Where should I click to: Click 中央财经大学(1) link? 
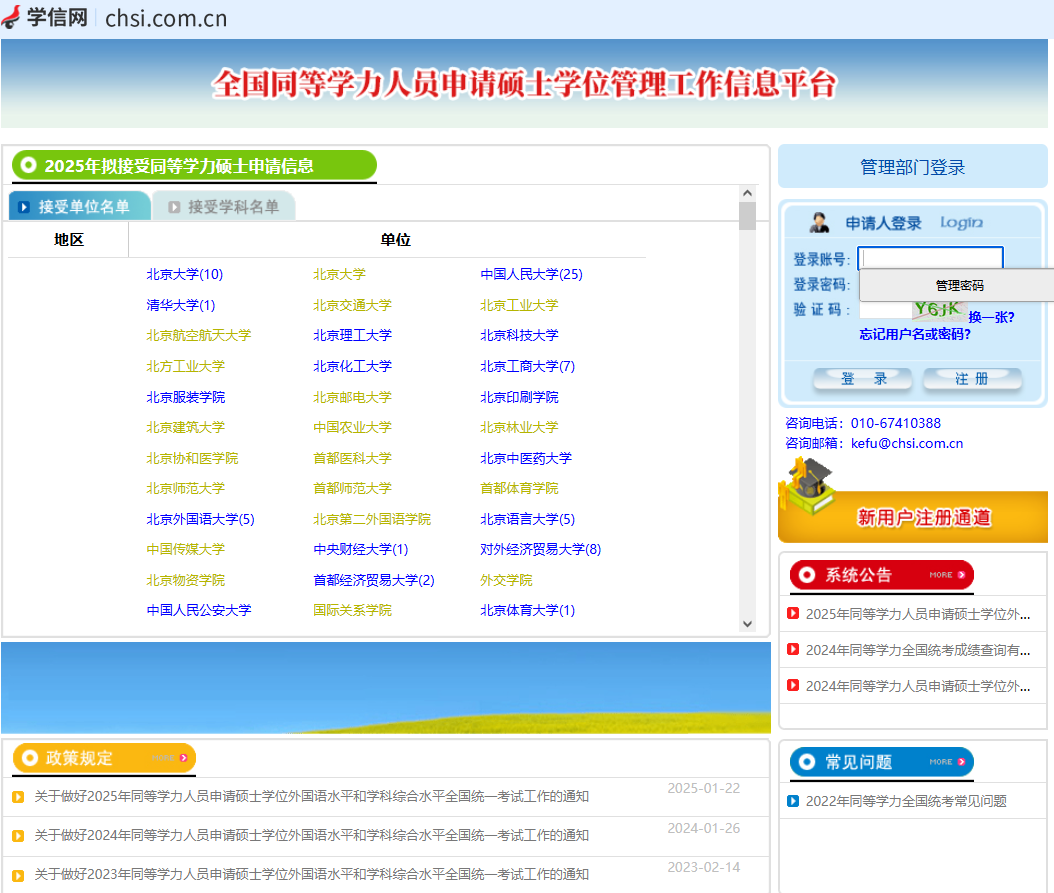(x=360, y=549)
